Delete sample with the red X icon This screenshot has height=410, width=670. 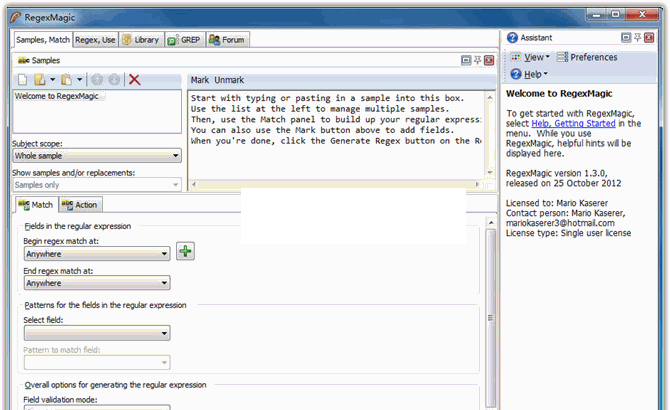tap(134, 79)
